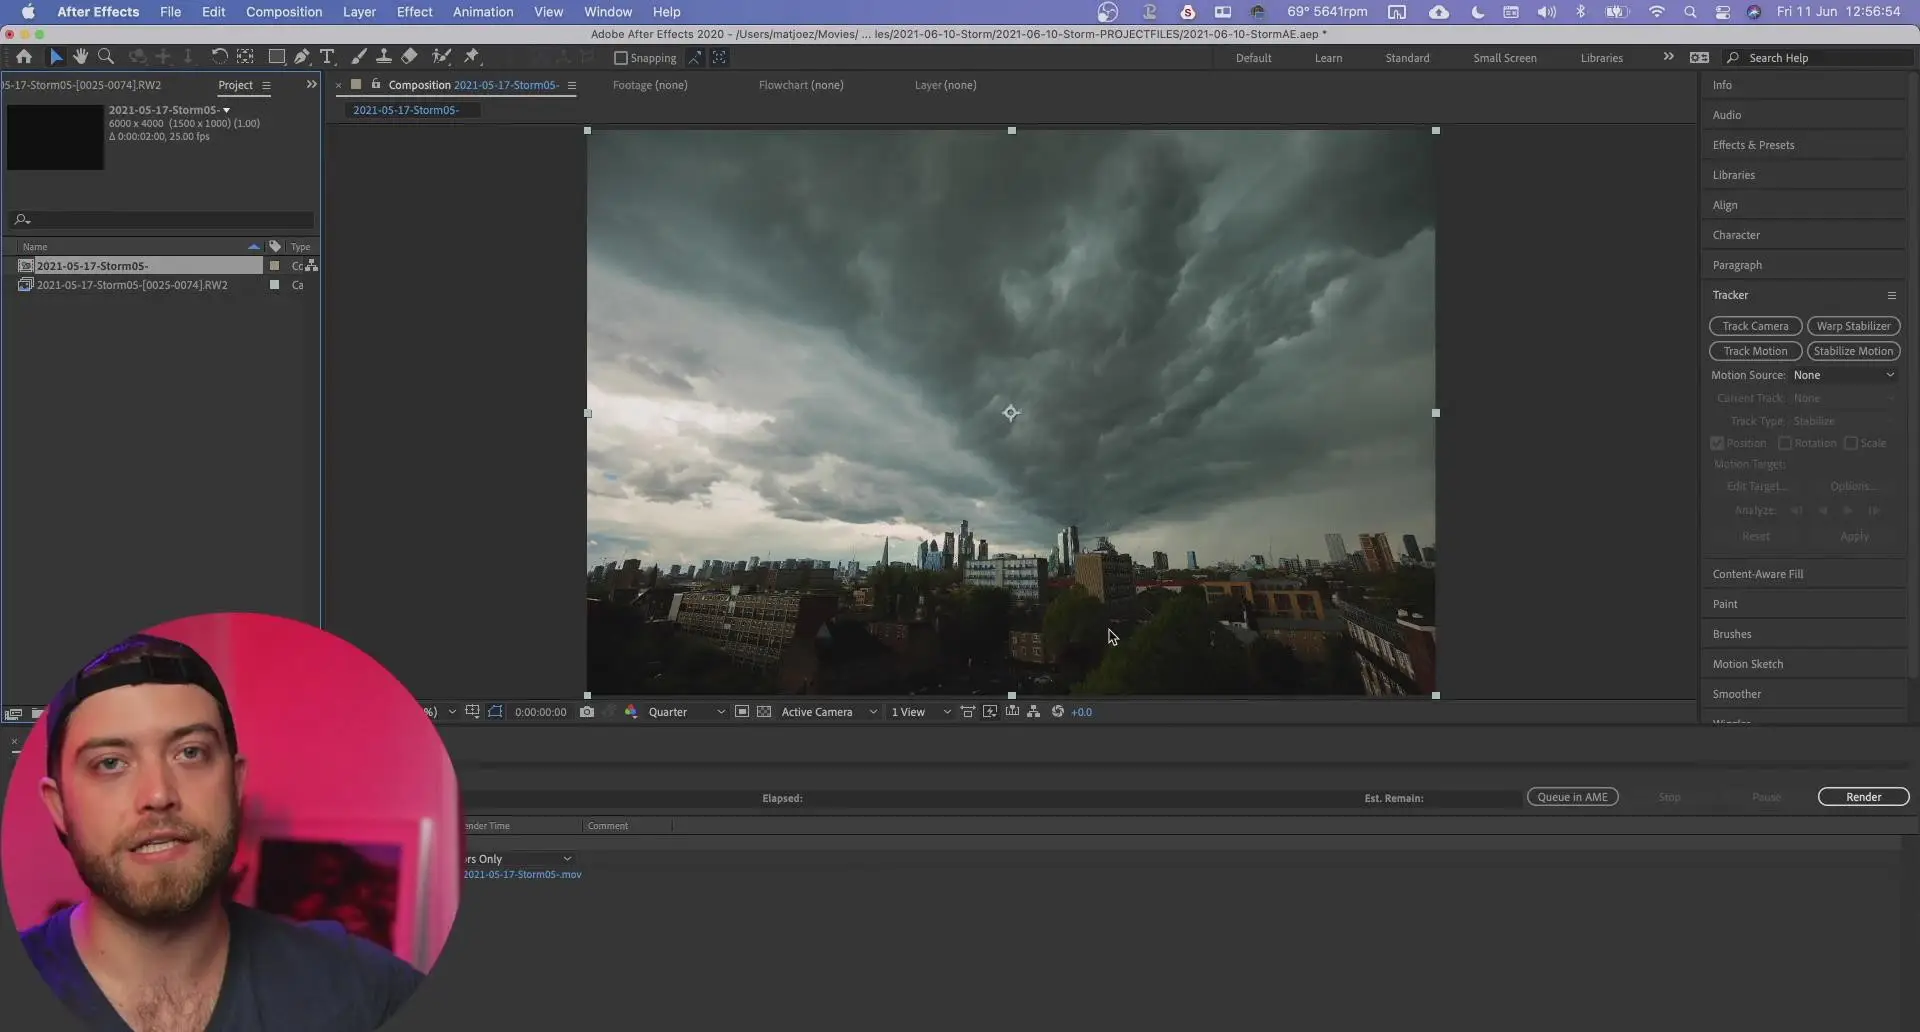Image resolution: width=1920 pixels, height=1032 pixels.
Task: Toggle composition viewer lock icon
Action: [x=376, y=85]
